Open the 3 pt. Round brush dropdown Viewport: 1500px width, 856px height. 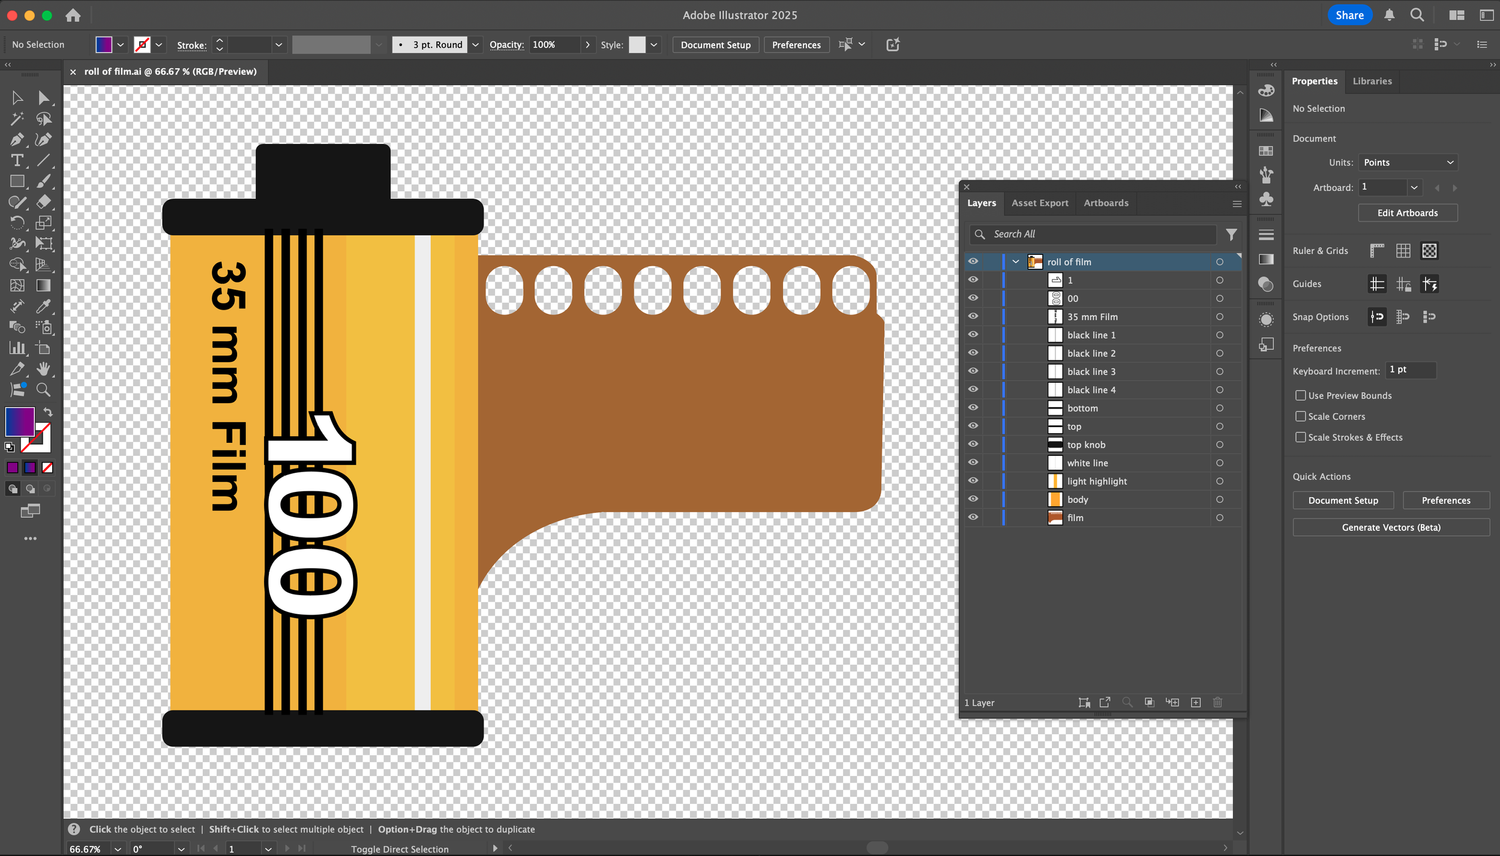coord(475,45)
